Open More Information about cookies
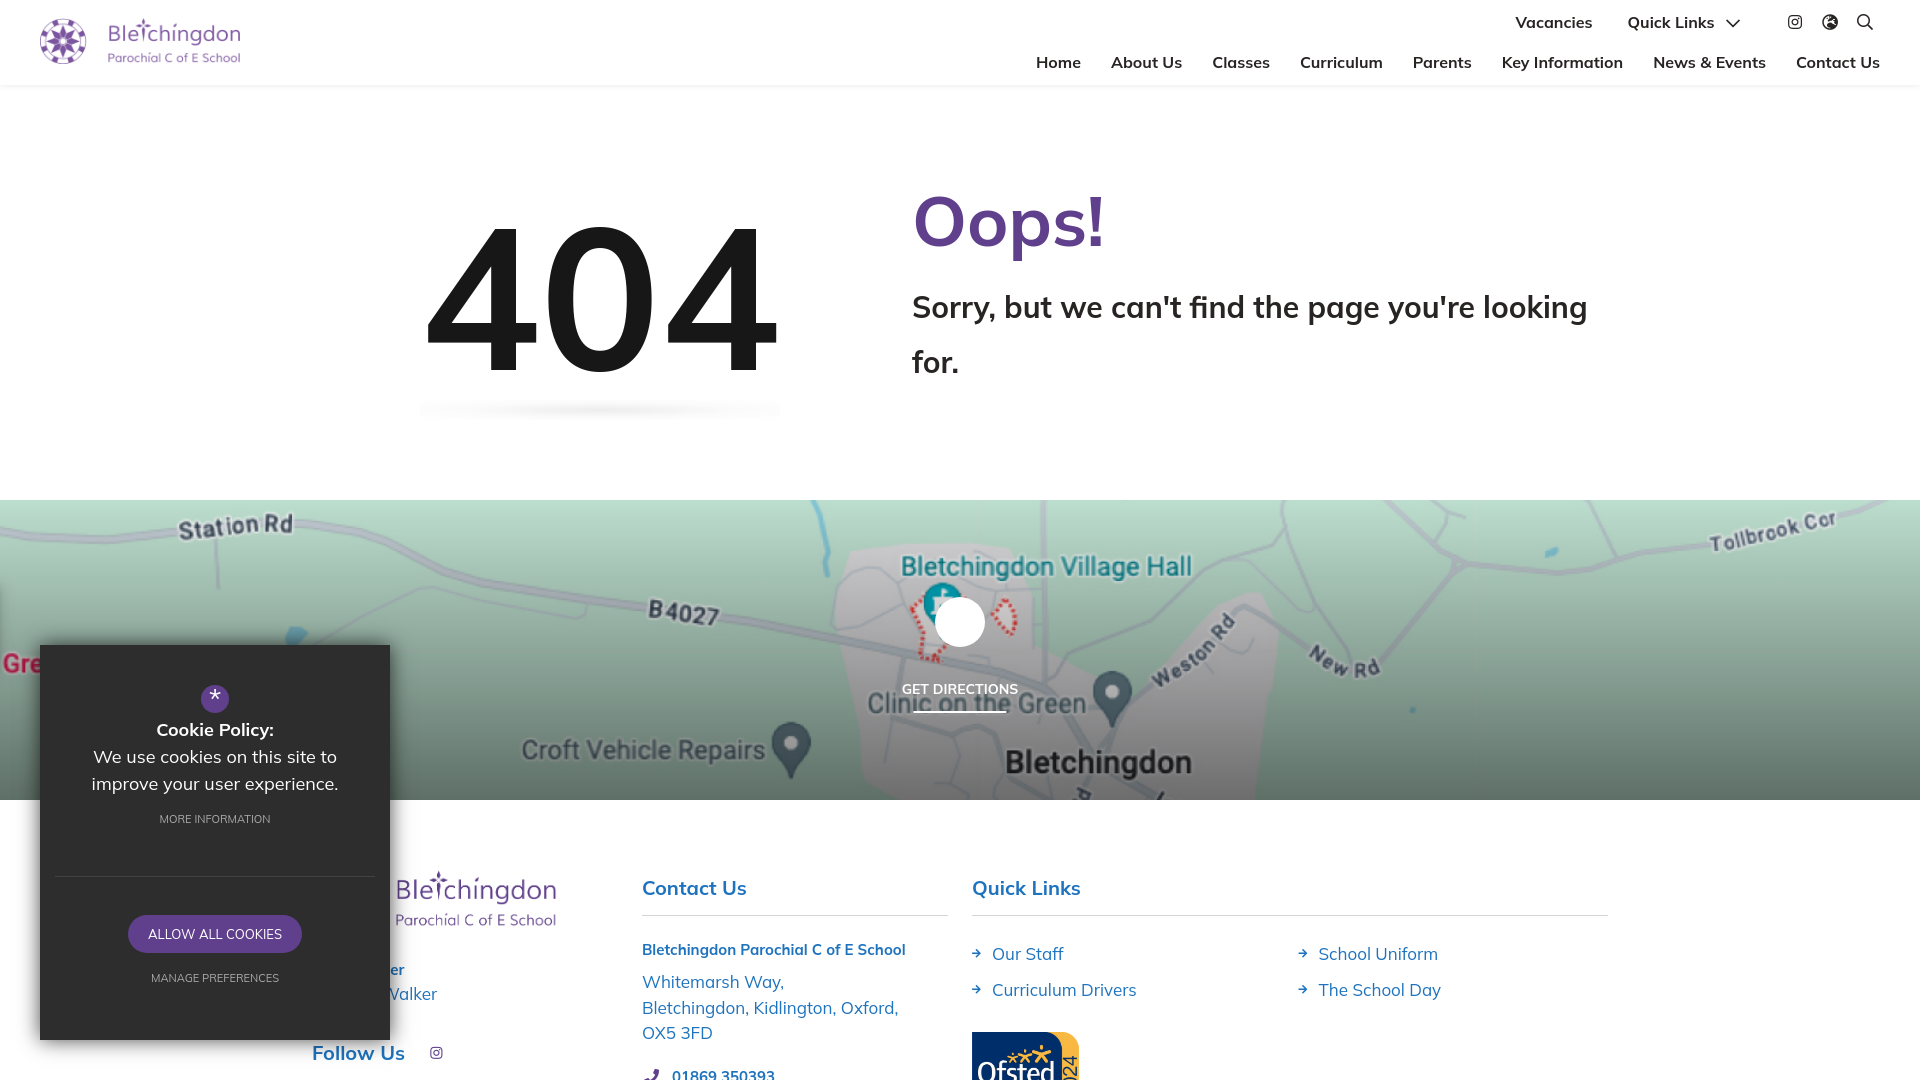 215,819
